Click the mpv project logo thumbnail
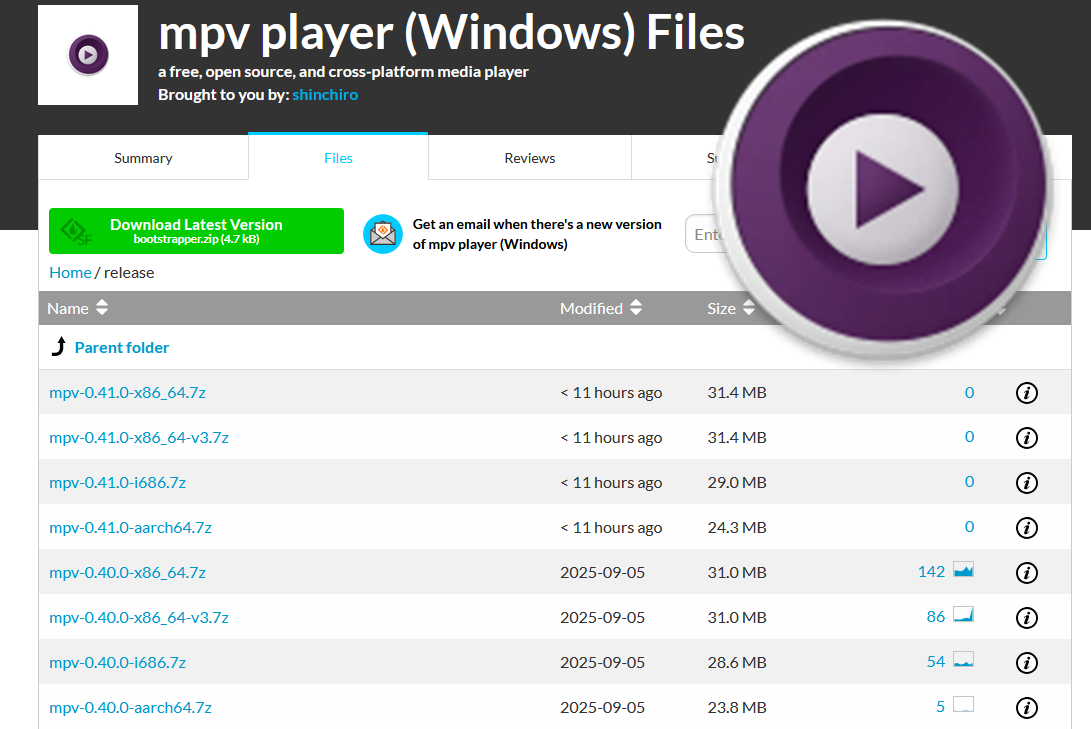Viewport: 1091px width, 729px height. 88,55
